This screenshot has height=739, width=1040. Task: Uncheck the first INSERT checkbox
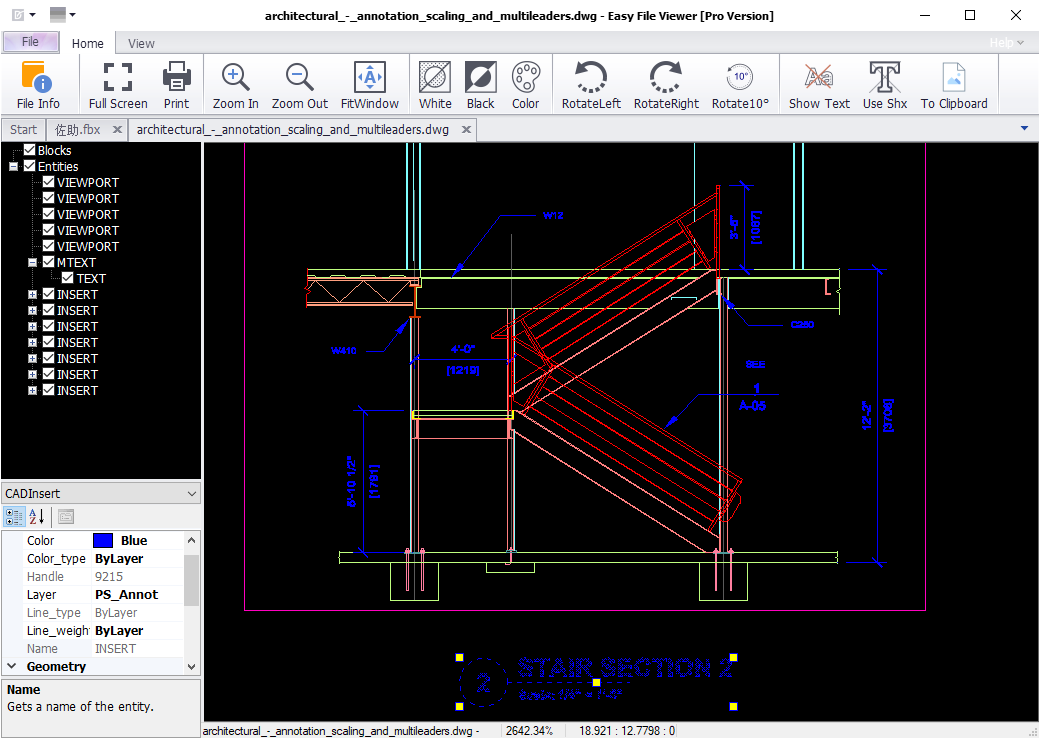click(48, 294)
